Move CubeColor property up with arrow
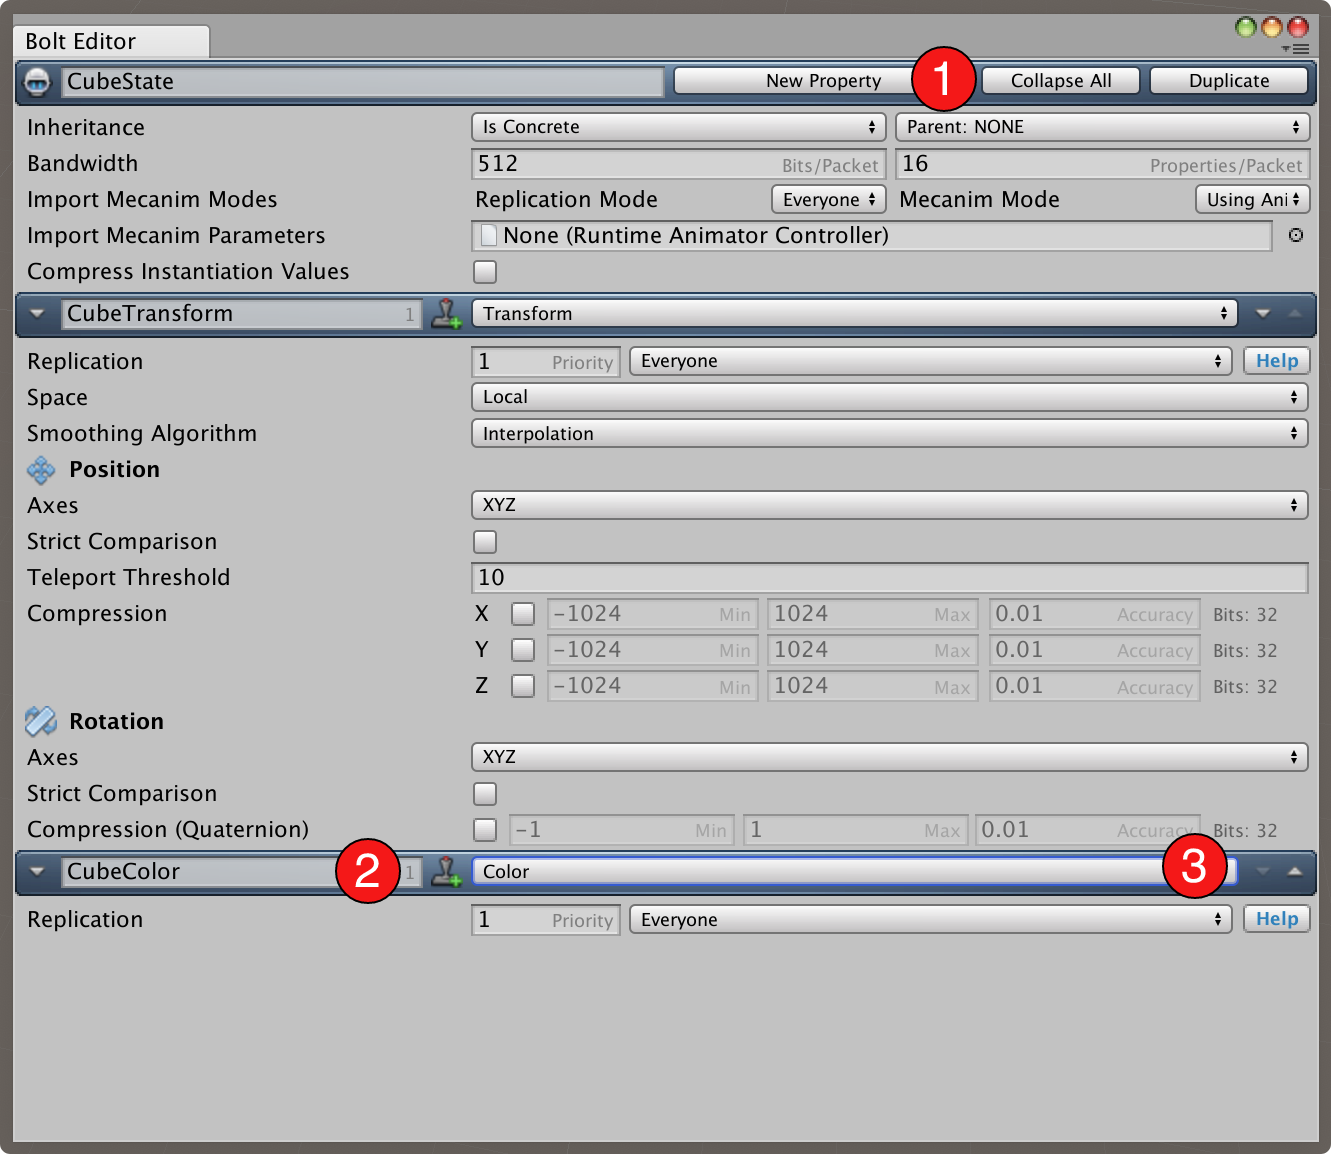Image resolution: width=1331 pixels, height=1154 pixels. pyautogui.click(x=1295, y=872)
